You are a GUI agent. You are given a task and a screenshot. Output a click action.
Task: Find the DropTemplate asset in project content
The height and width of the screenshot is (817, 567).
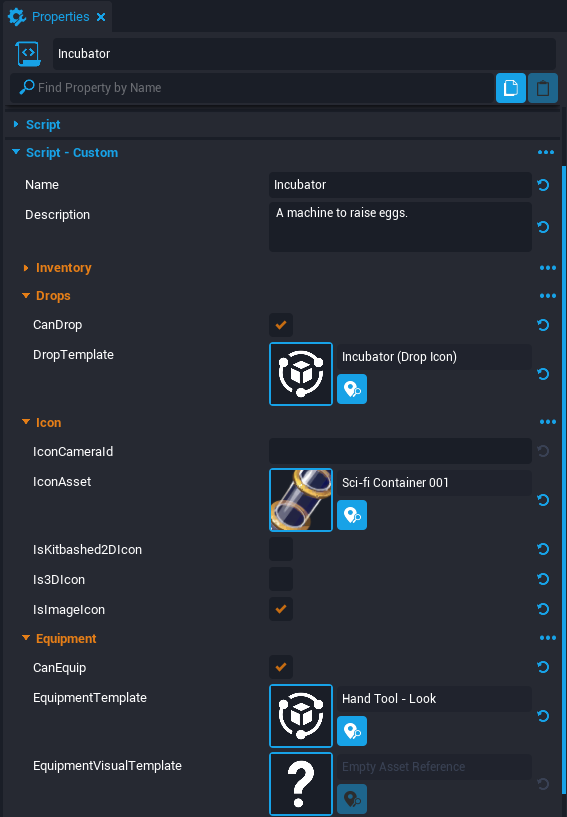352,389
